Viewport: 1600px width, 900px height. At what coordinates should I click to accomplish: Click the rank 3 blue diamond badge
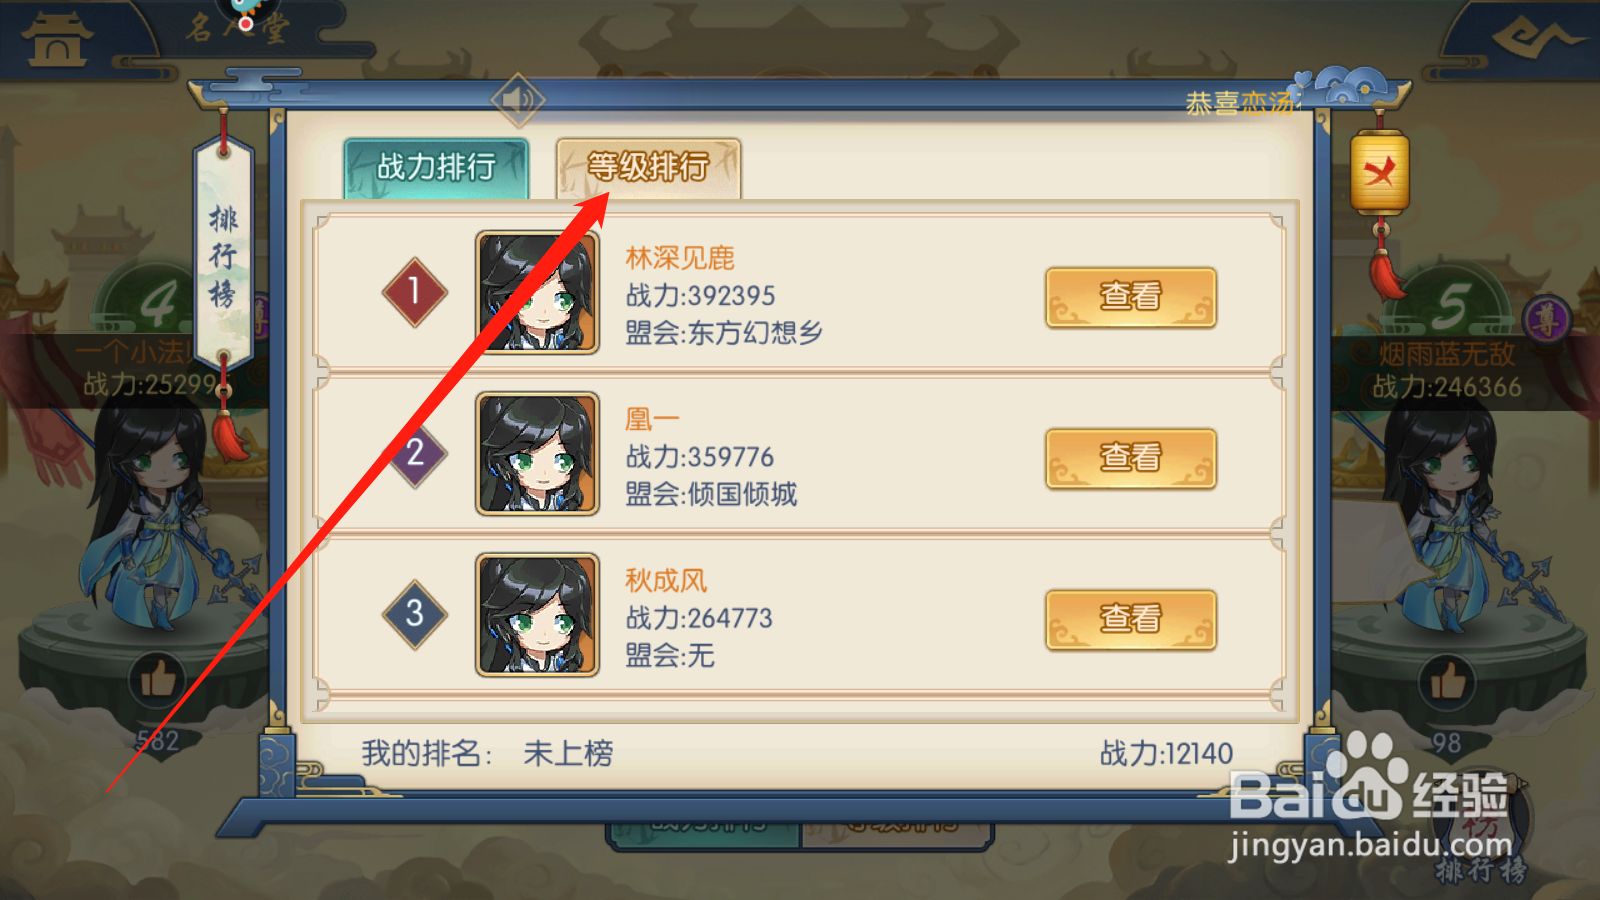coord(414,614)
